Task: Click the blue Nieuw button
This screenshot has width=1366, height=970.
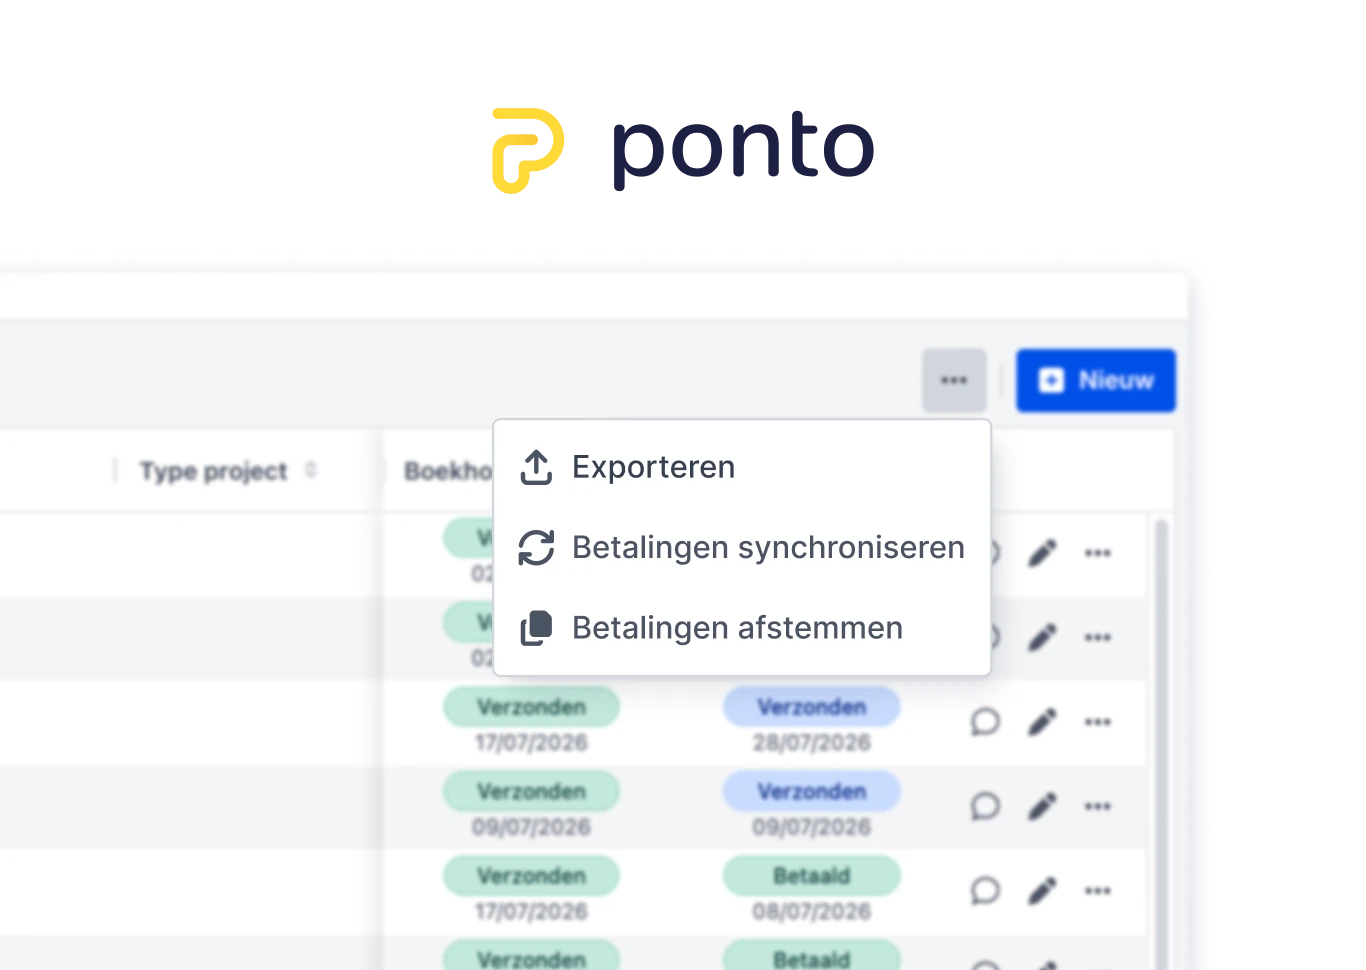Action: pos(1096,380)
